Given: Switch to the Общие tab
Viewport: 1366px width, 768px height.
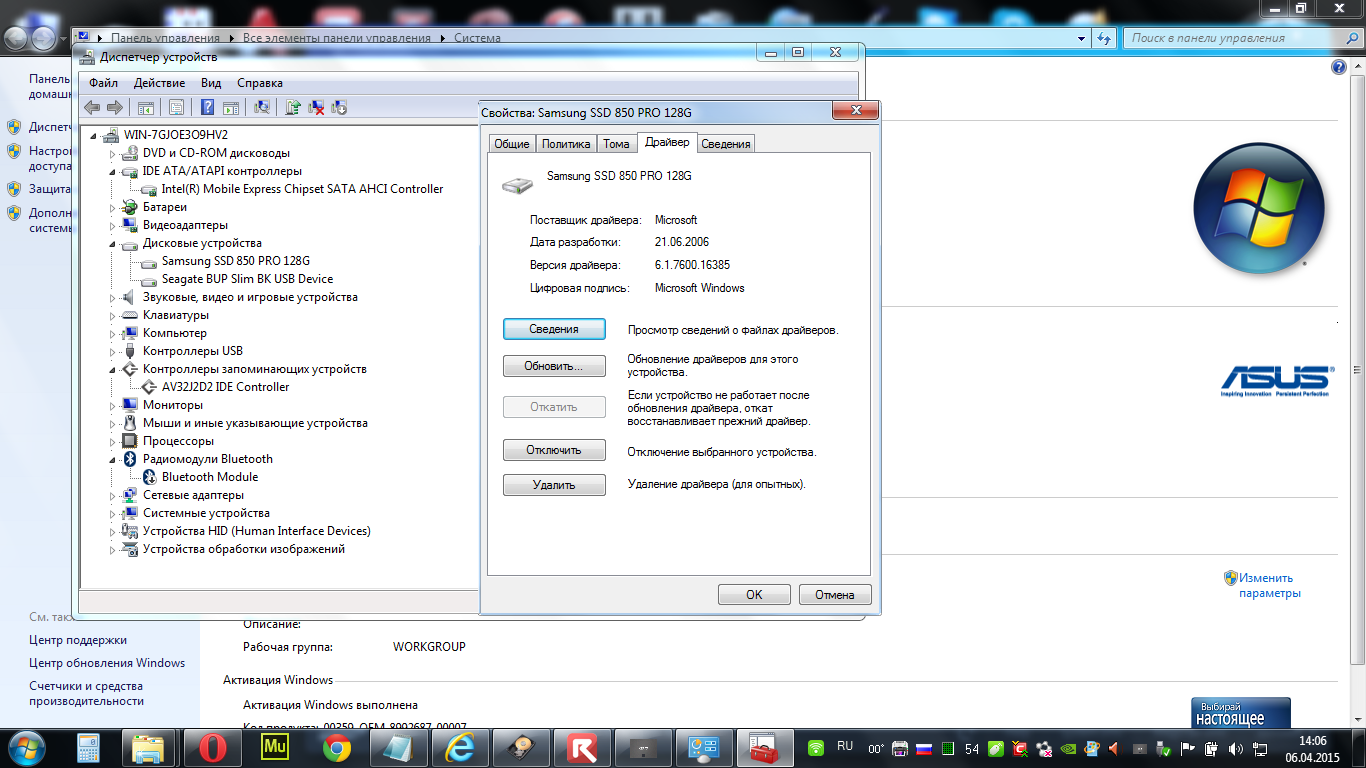Looking at the screenshot, I should pos(512,144).
